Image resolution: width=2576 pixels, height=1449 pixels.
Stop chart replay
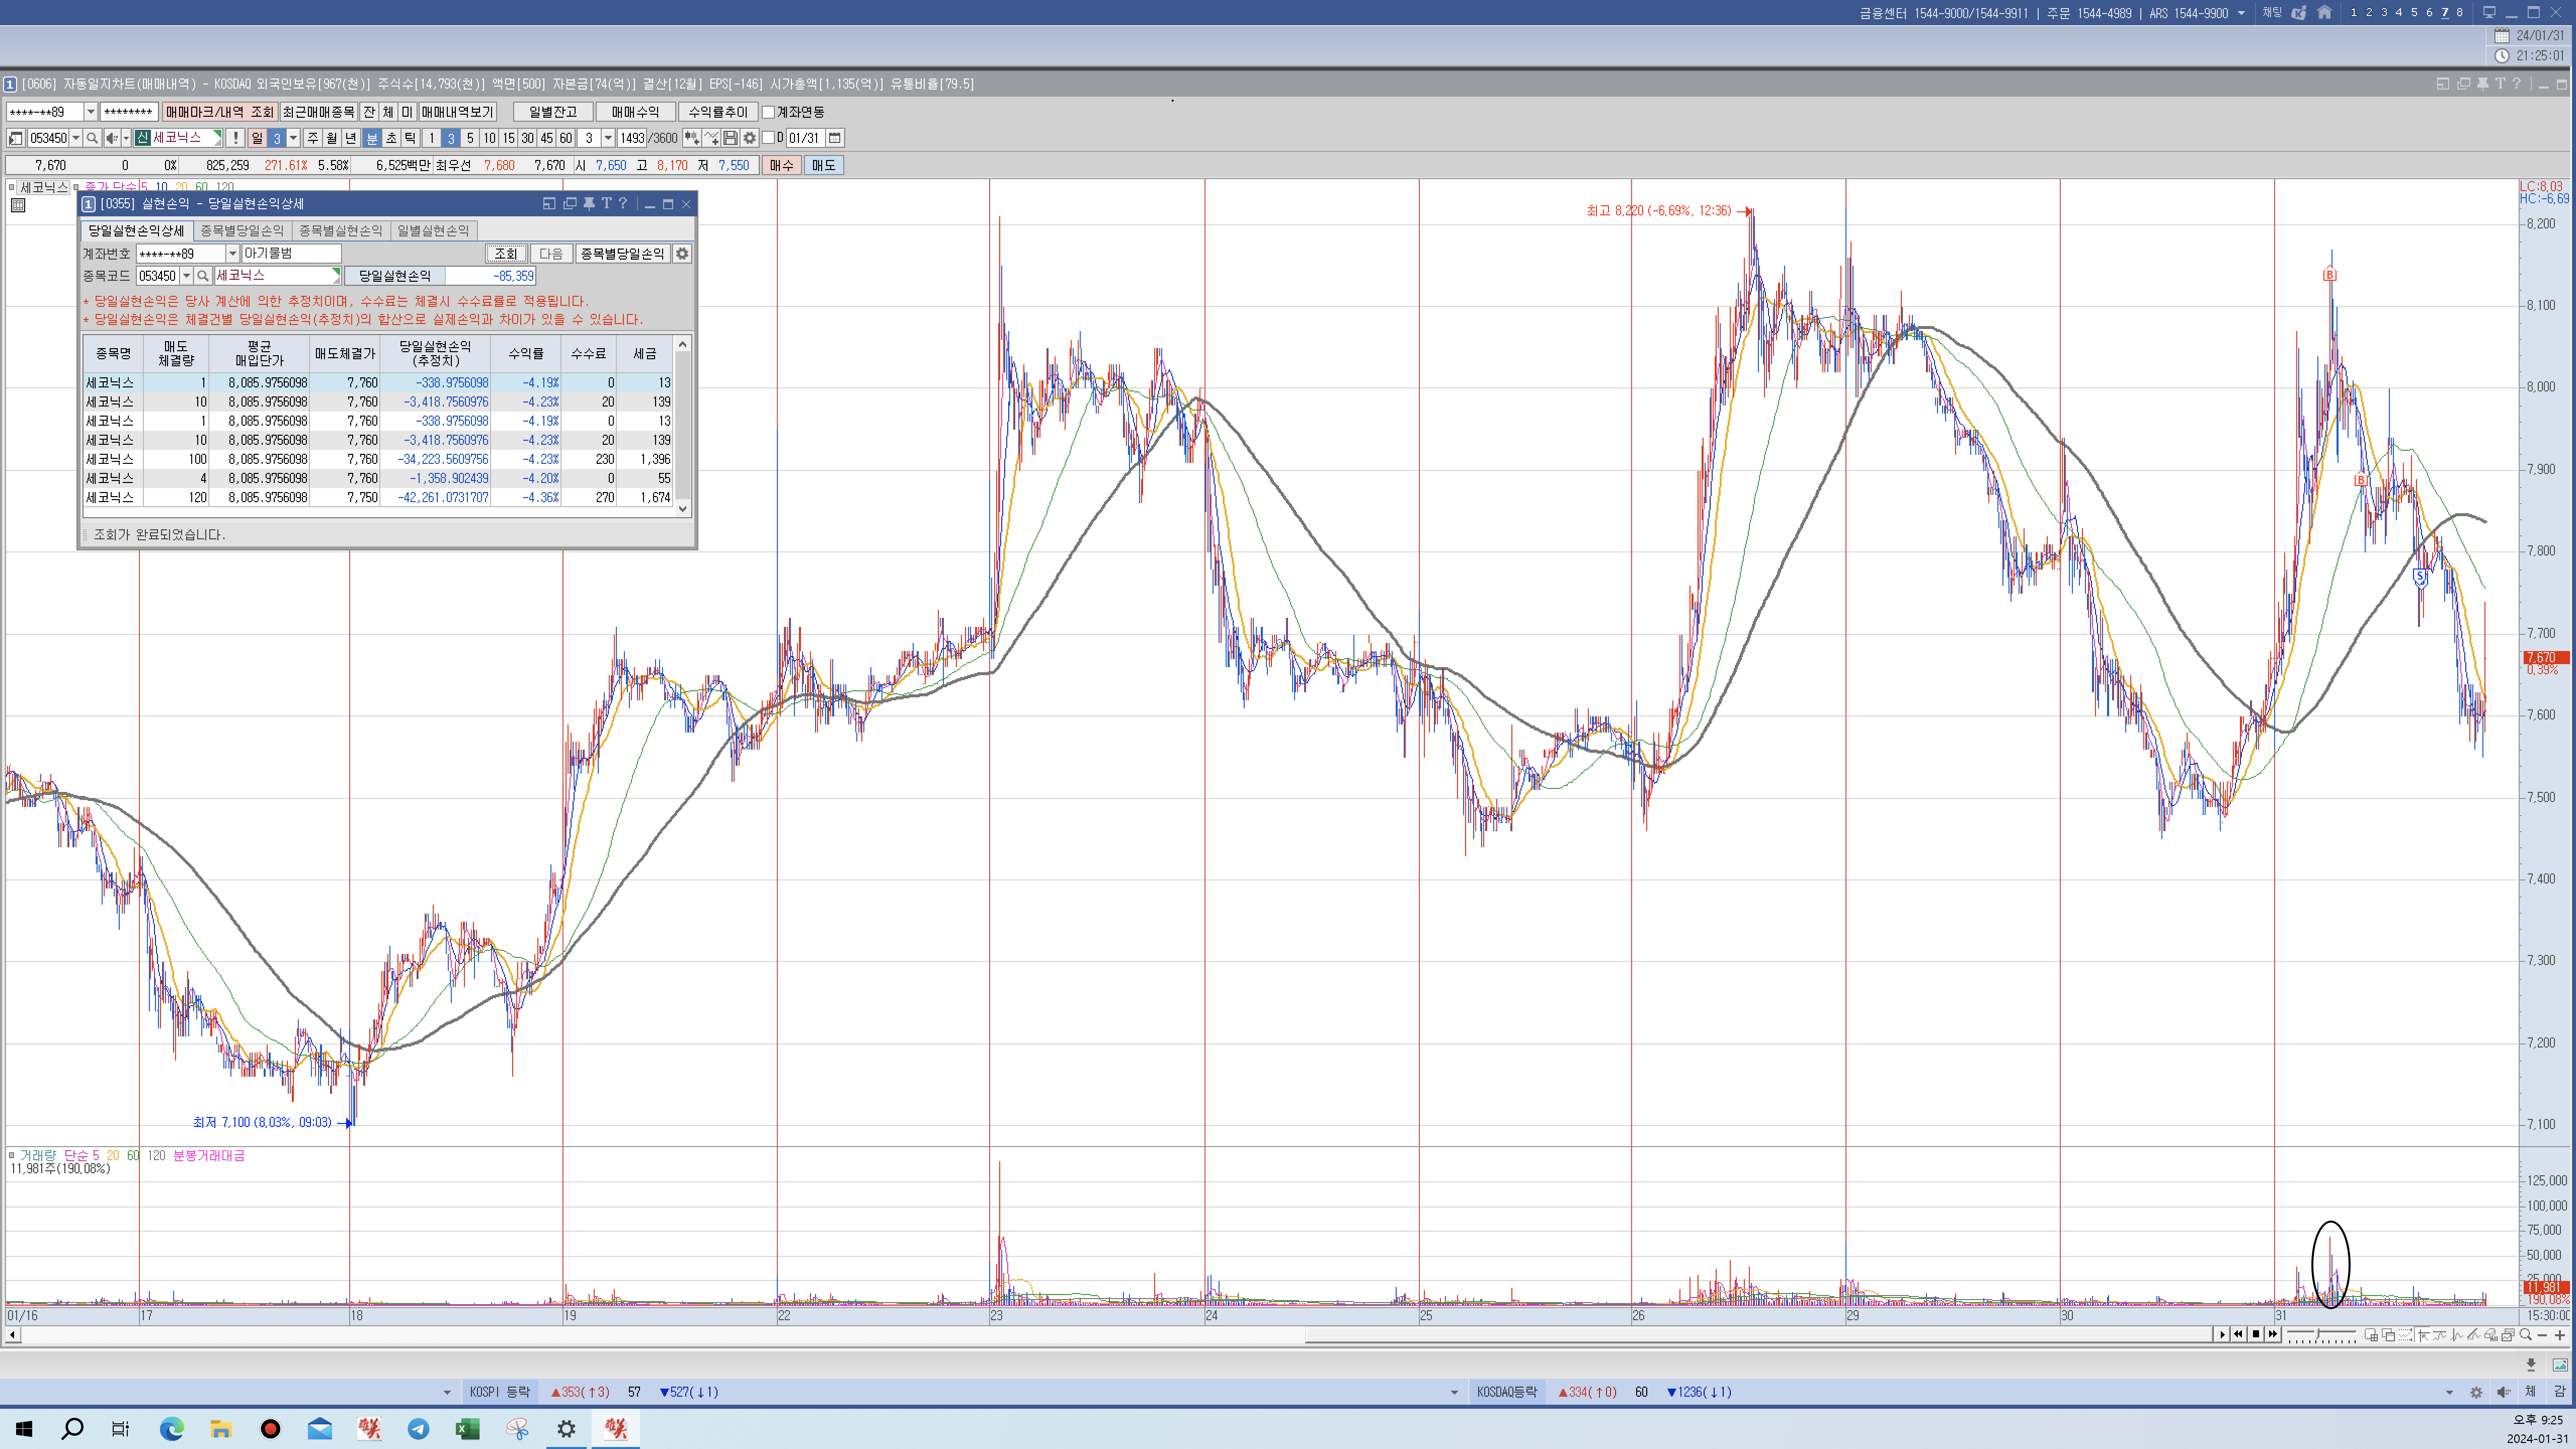click(2256, 1334)
